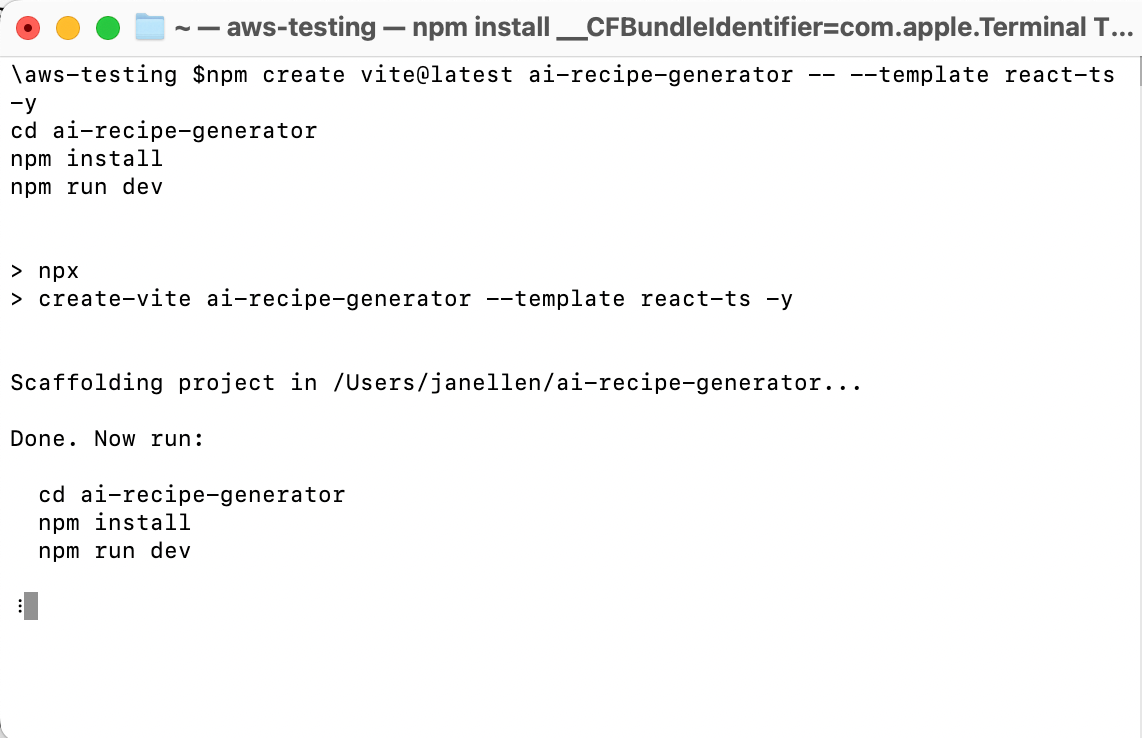The height and width of the screenshot is (738, 1142).
Task: Click 'vite@latest' in the typed command
Action: (436, 75)
